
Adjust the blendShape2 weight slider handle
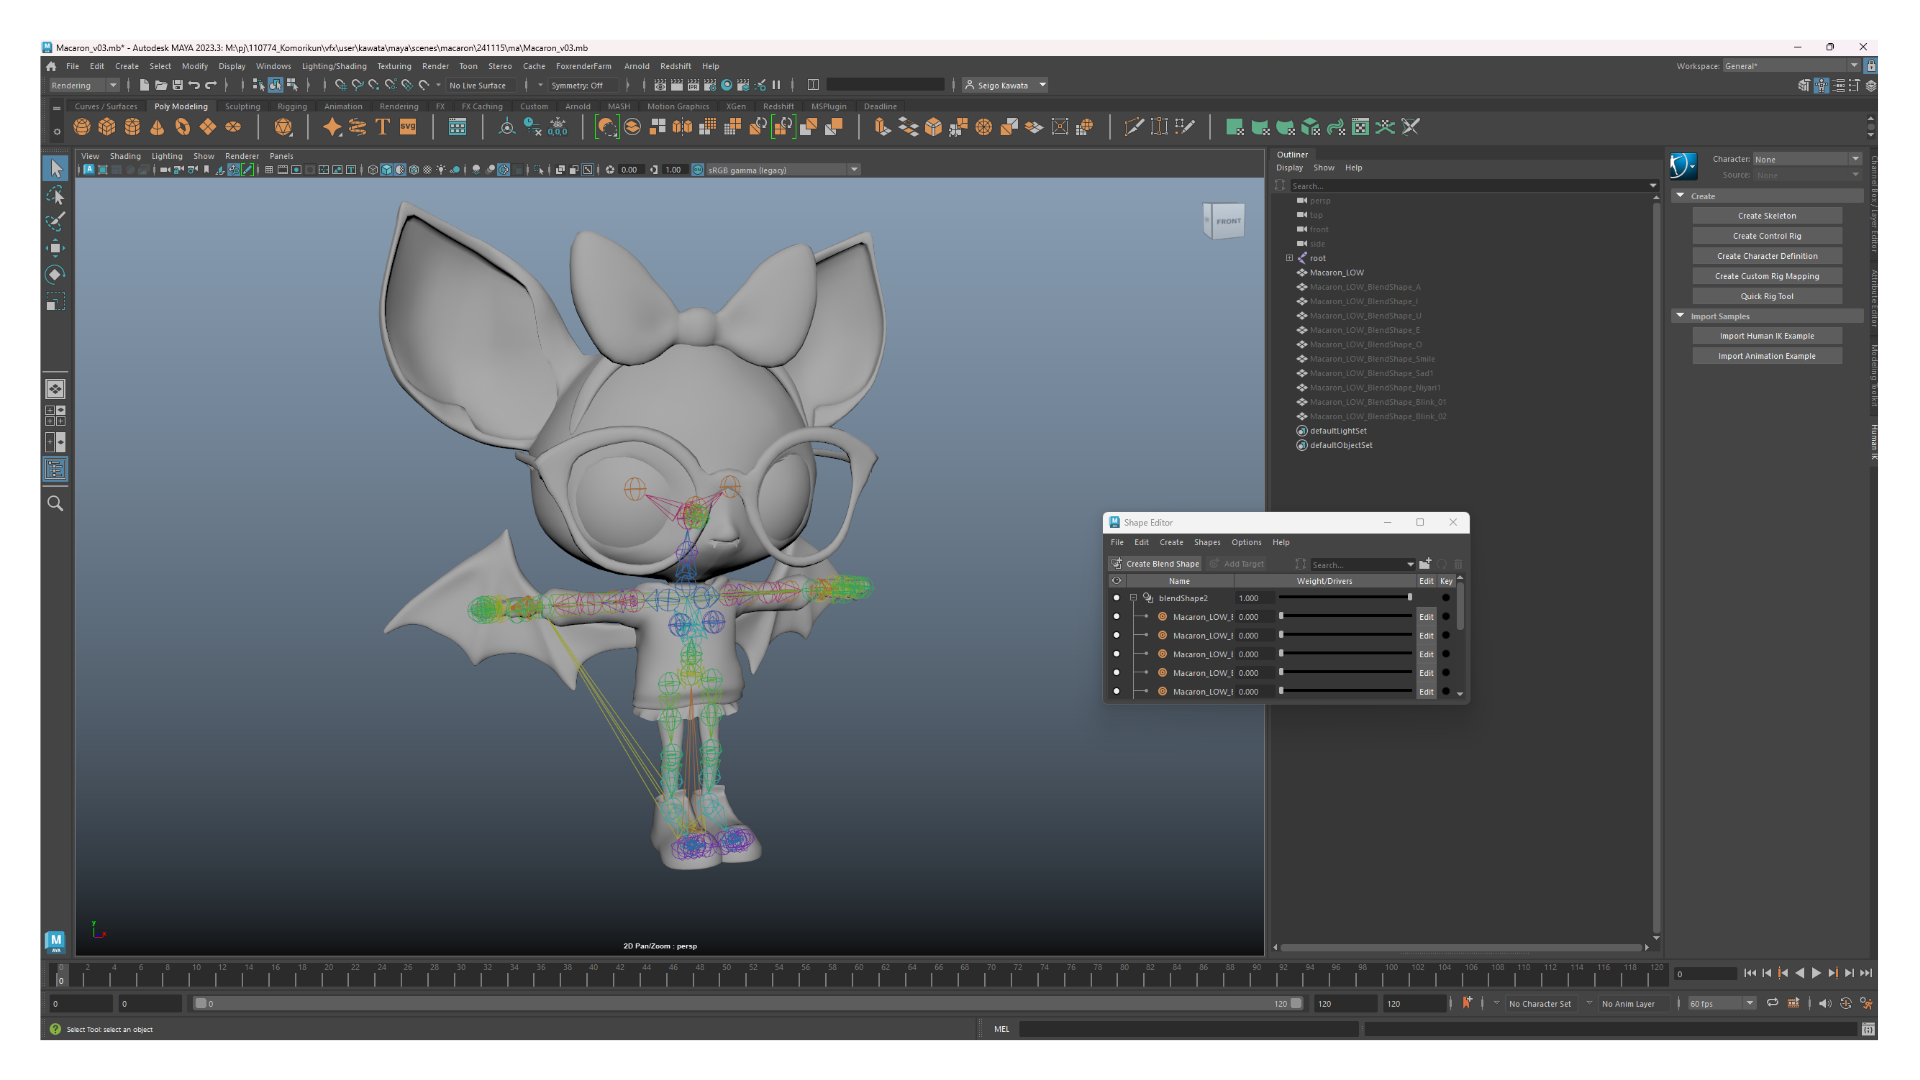(x=1410, y=597)
